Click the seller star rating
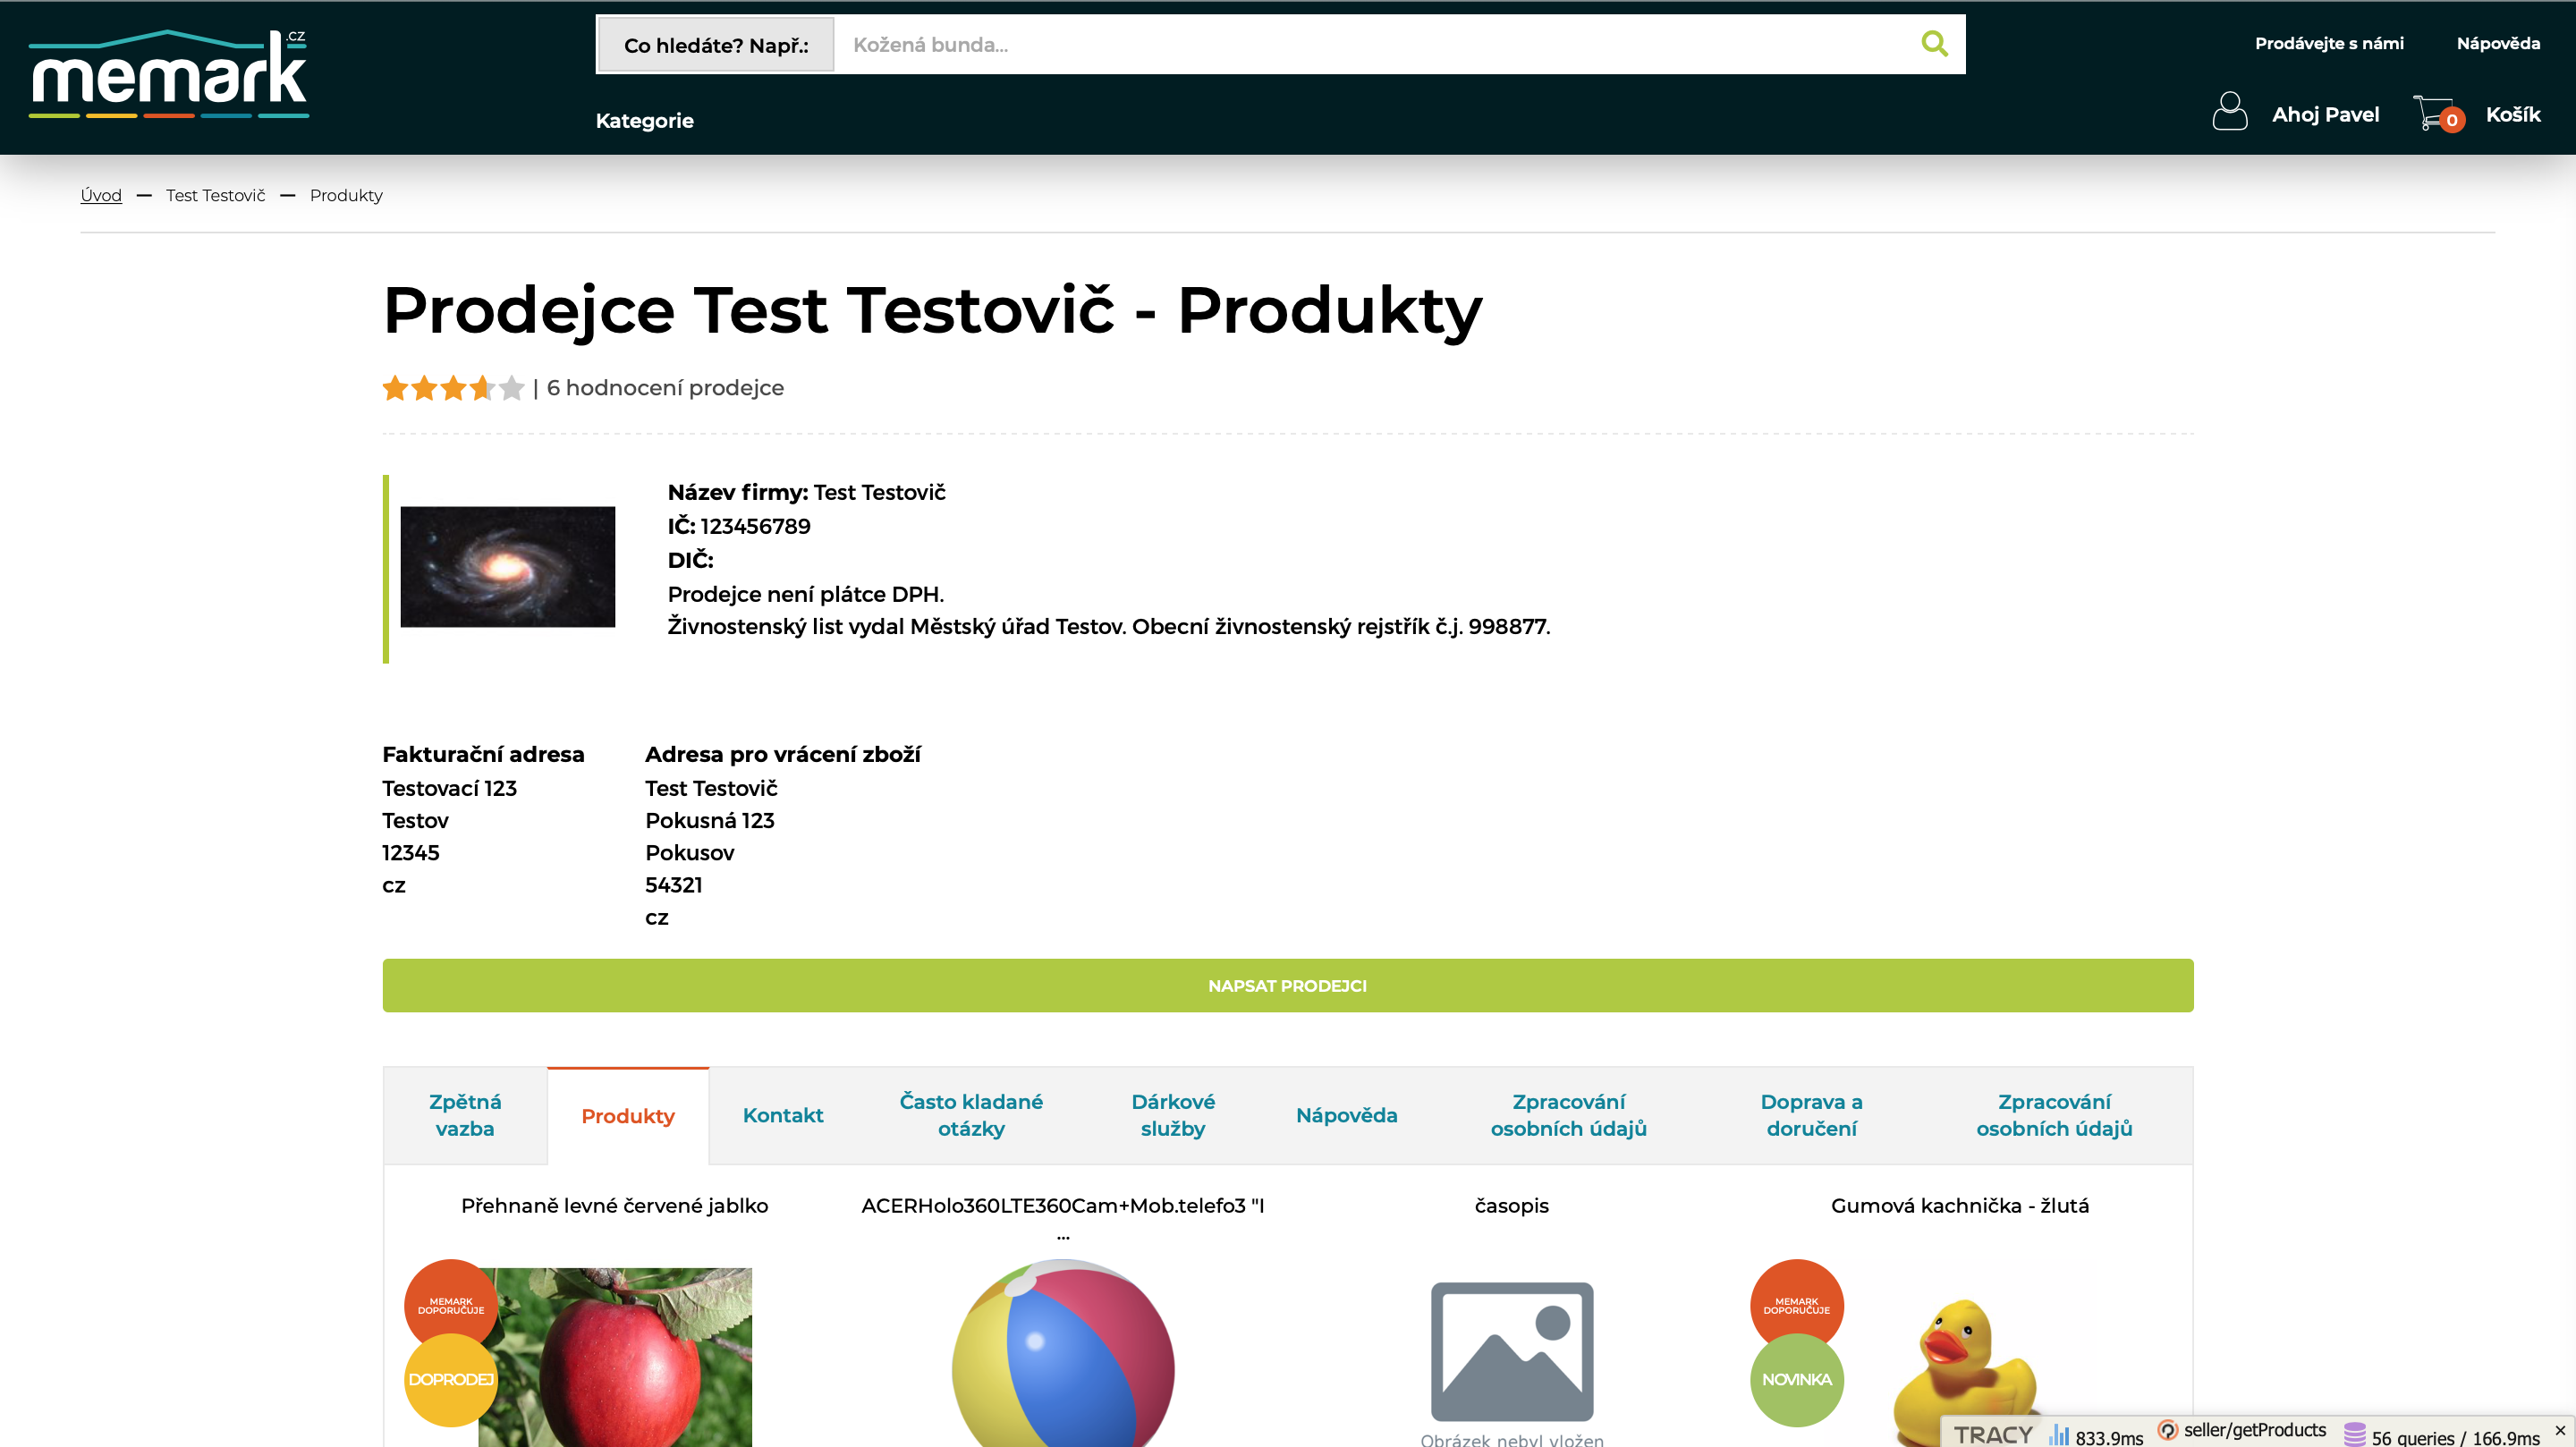2576x1447 pixels. pyautogui.click(x=452, y=388)
